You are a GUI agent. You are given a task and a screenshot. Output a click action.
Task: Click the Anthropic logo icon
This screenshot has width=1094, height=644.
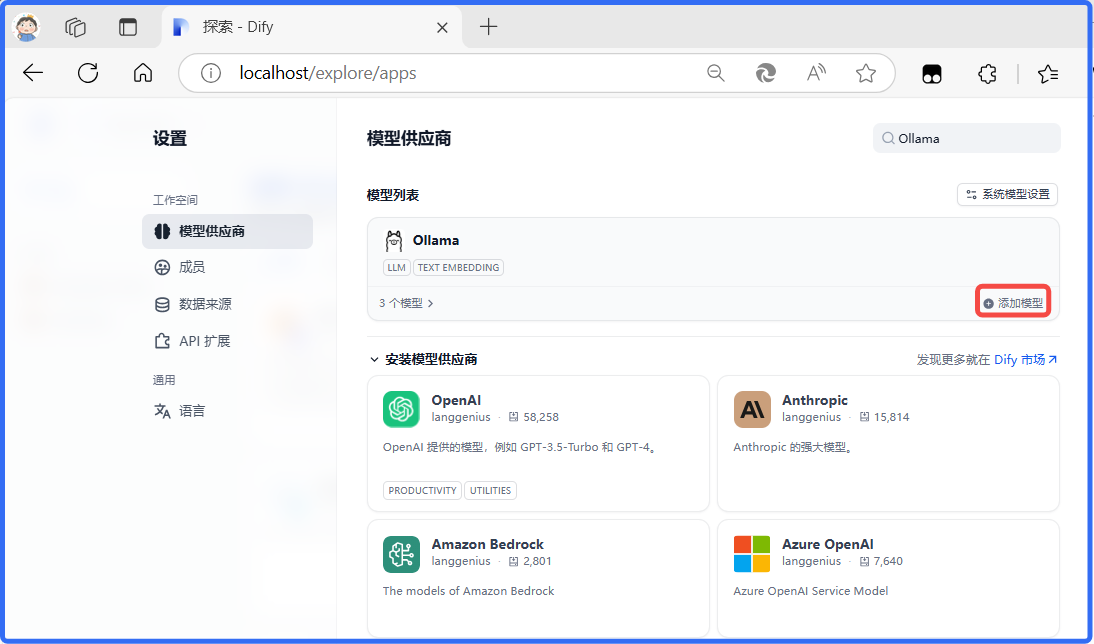coord(752,409)
